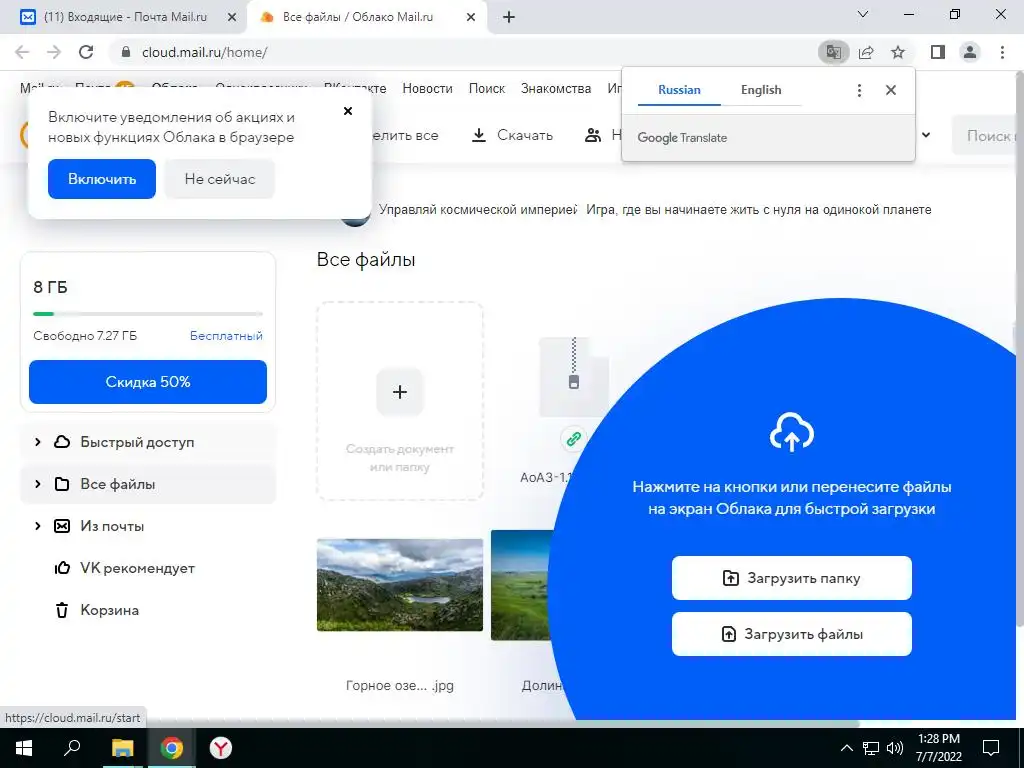This screenshot has width=1024, height=768.
Task: Click the Управляй космической империей ad link
Action: (x=478, y=210)
